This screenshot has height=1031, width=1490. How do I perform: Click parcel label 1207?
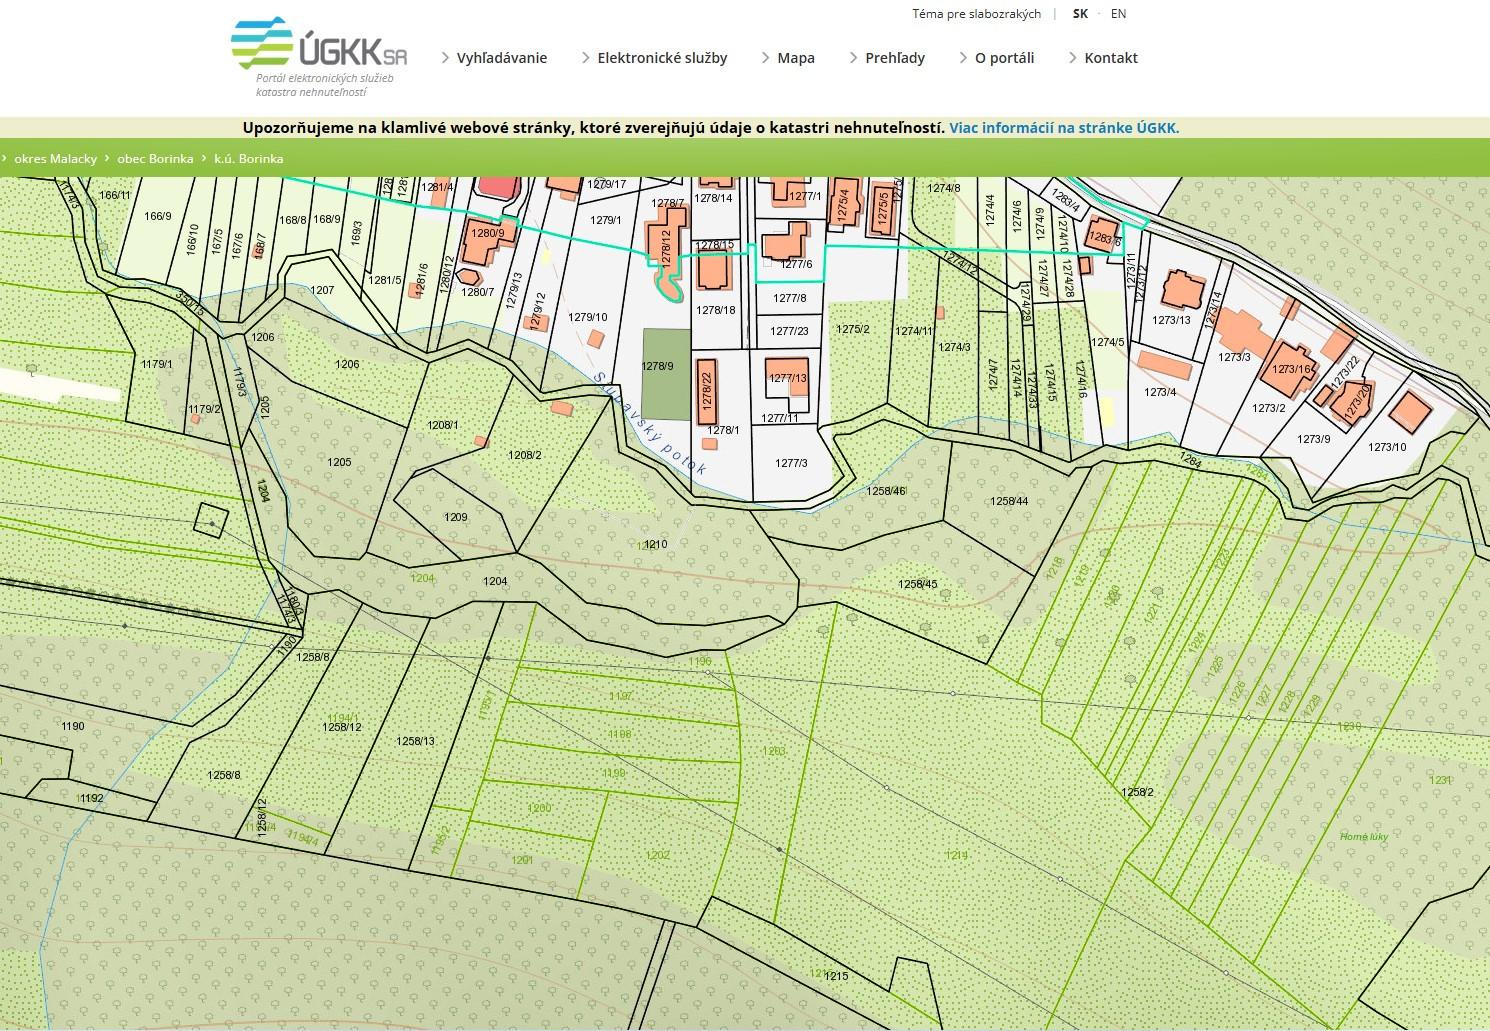pos(322,290)
